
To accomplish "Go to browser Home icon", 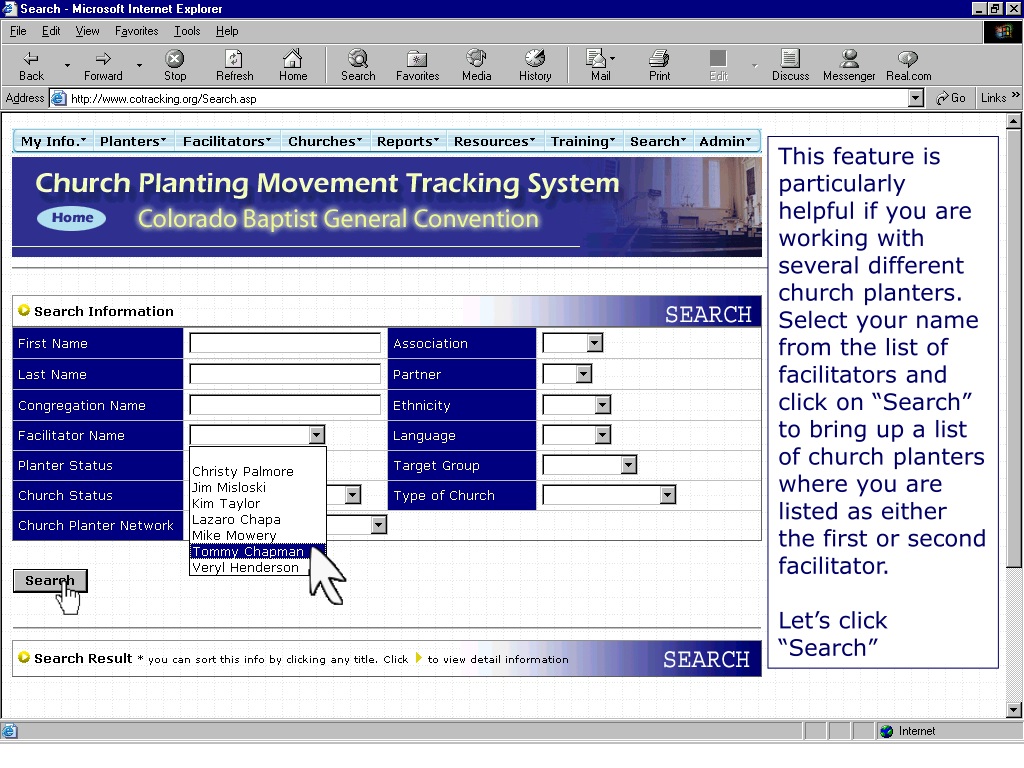I will tap(293, 65).
